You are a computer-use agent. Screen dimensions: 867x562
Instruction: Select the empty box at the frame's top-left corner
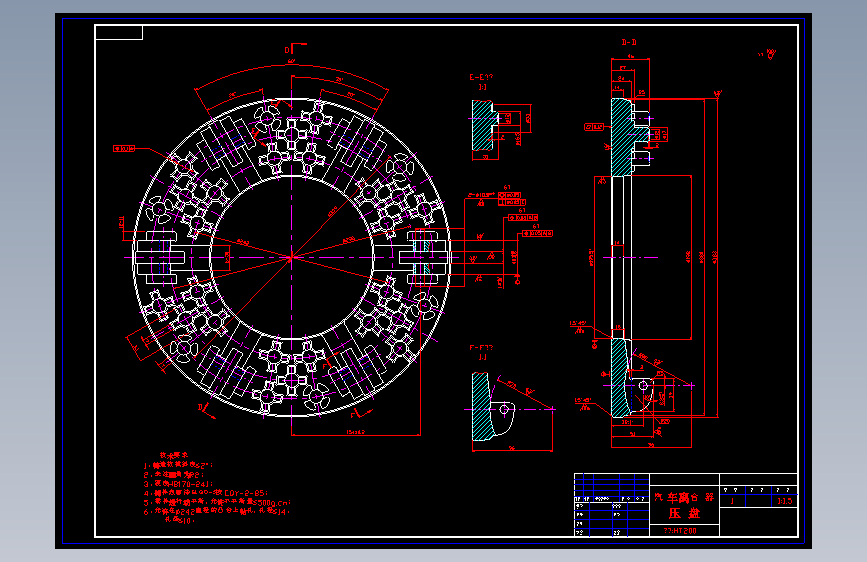point(119,33)
